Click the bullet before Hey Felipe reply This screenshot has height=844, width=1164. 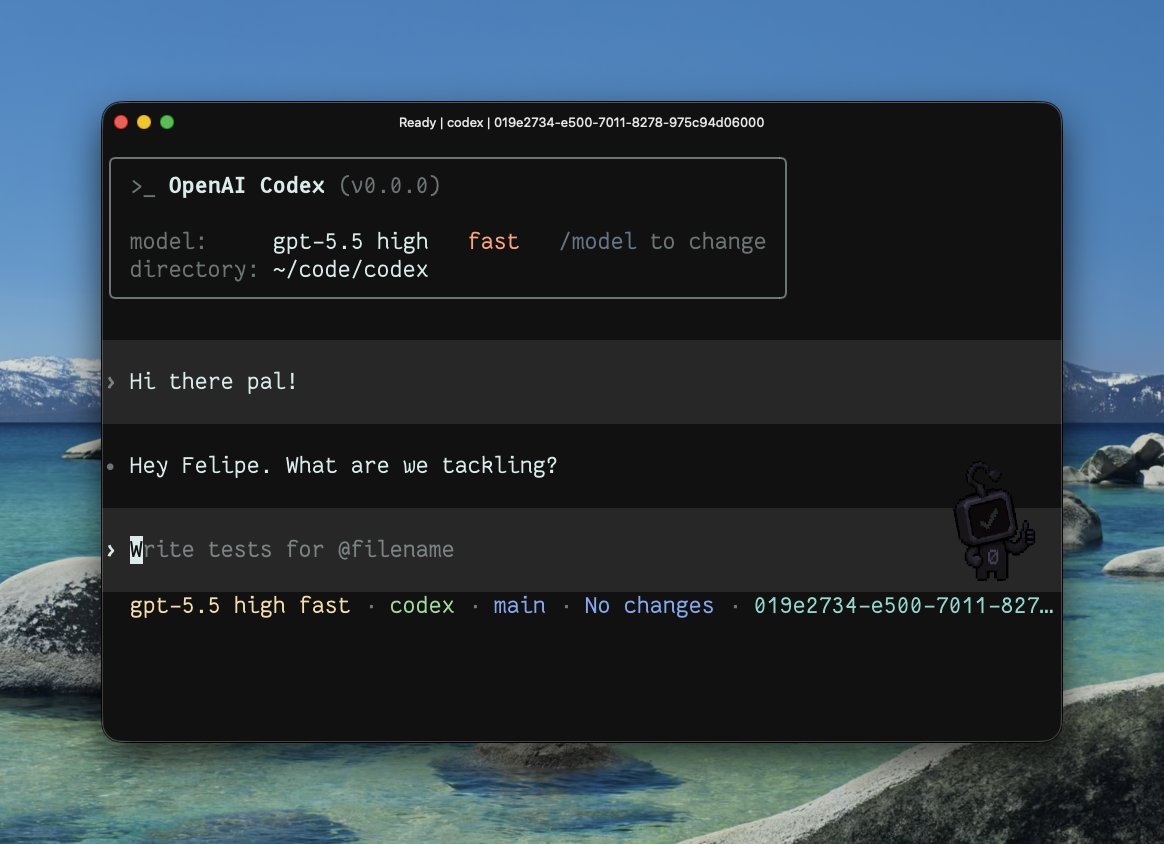pos(111,467)
